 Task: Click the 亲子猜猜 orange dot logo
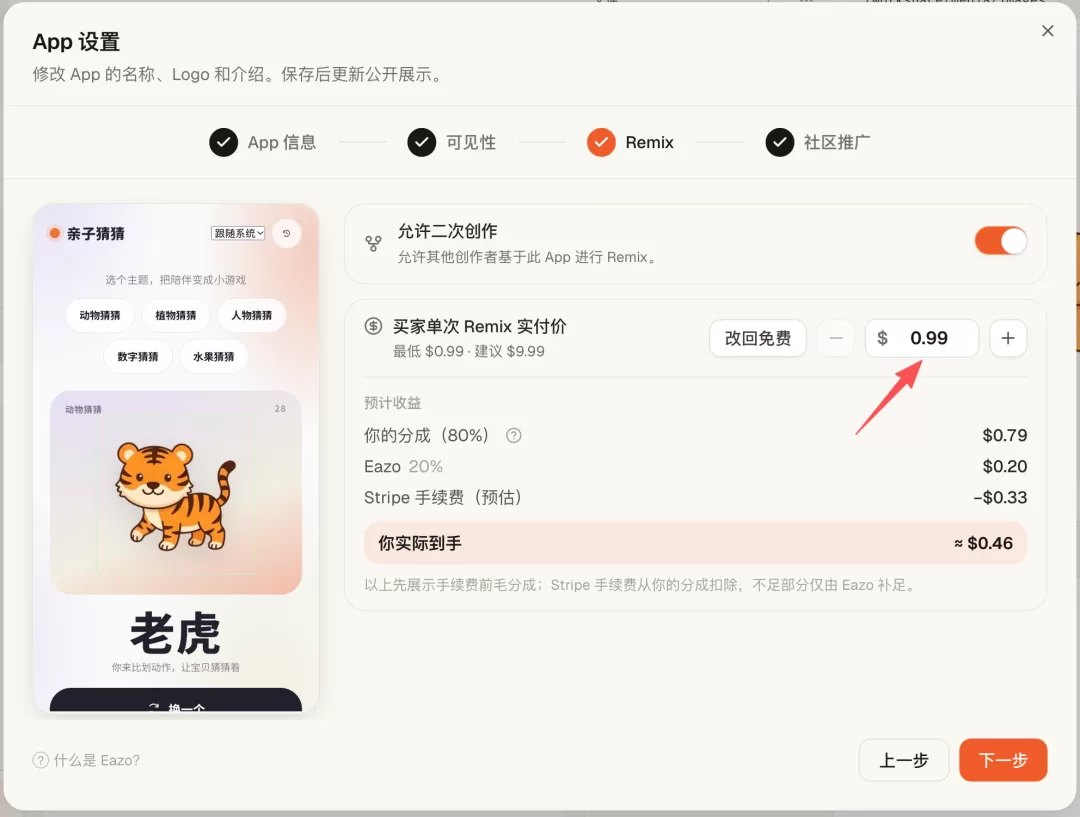point(54,233)
